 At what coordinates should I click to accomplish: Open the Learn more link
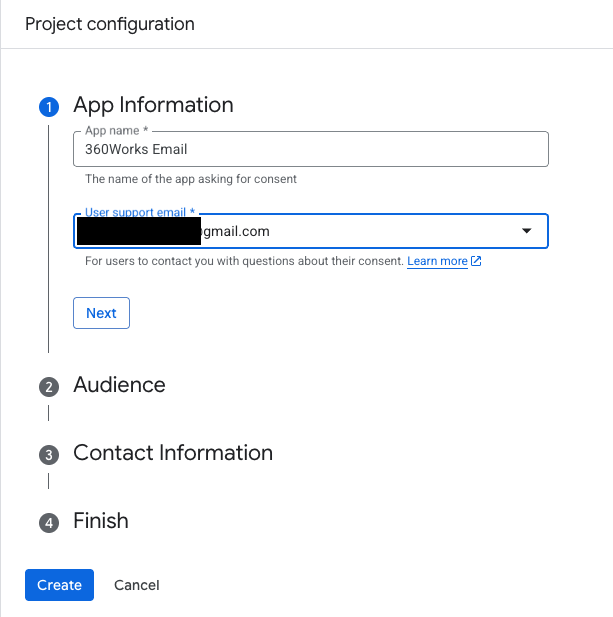click(x=437, y=261)
